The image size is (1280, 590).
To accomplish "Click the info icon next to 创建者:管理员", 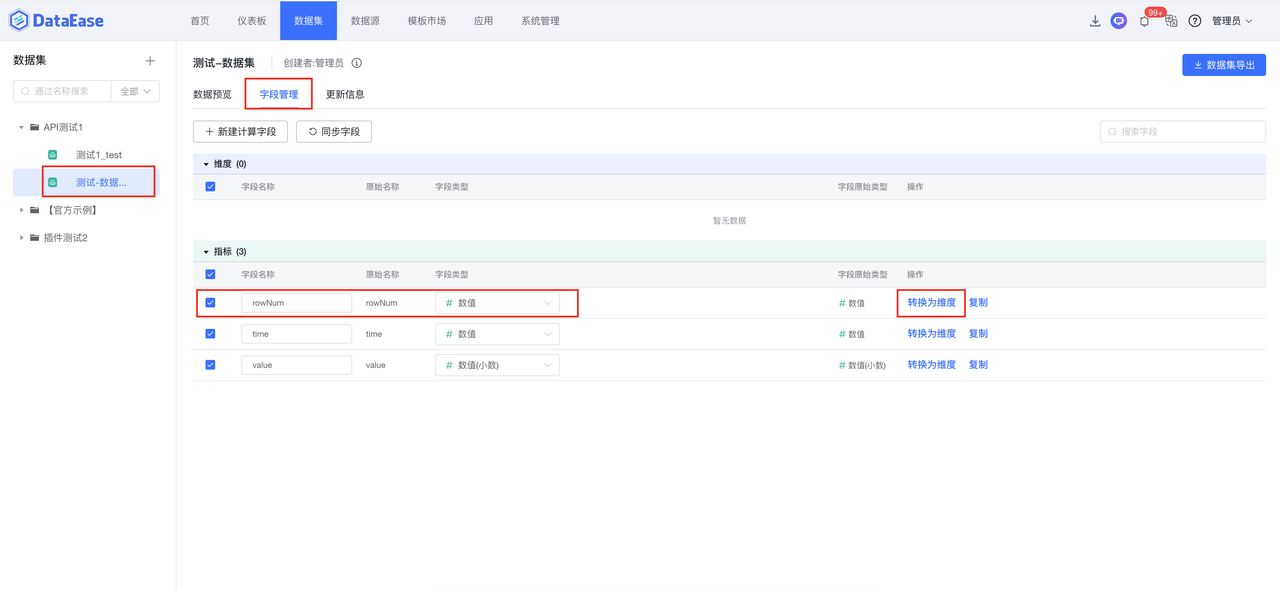I will (x=355, y=61).
